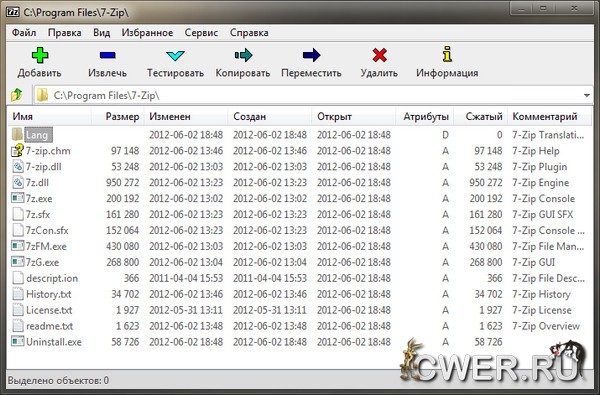
Task: Click the modified date 2011-04-04 15:53
Action: (x=186, y=278)
